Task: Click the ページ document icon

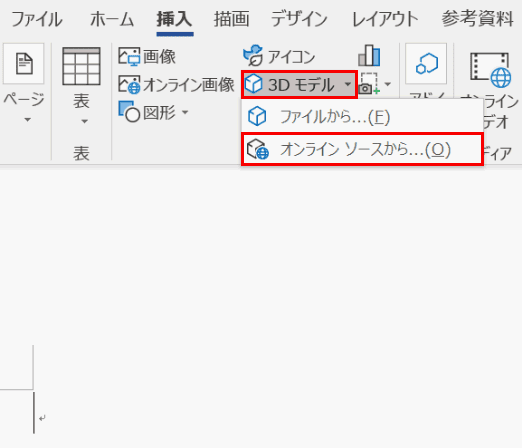Action: pyautogui.click(x=24, y=63)
